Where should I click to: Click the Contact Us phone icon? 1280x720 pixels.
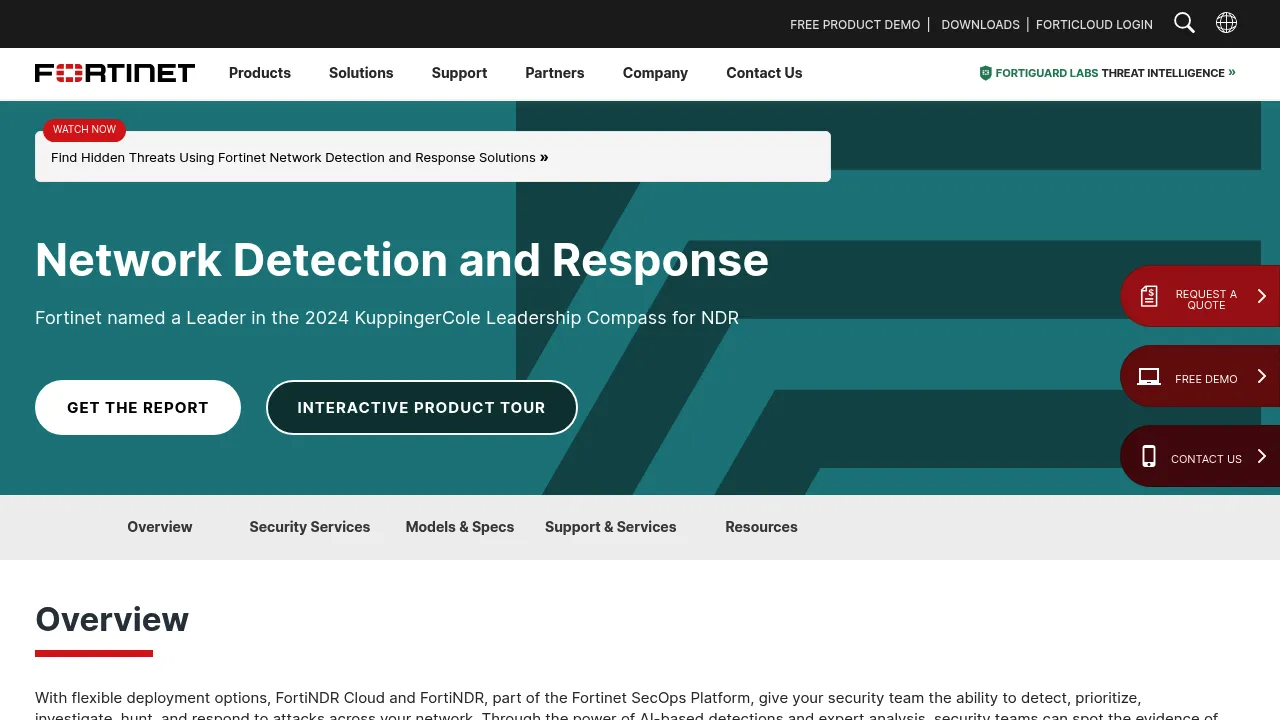[x=1149, y=456]
